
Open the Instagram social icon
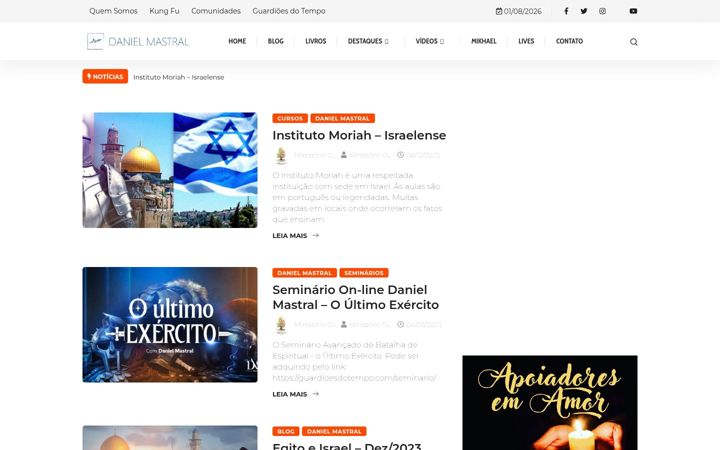(x=602, y=11)
